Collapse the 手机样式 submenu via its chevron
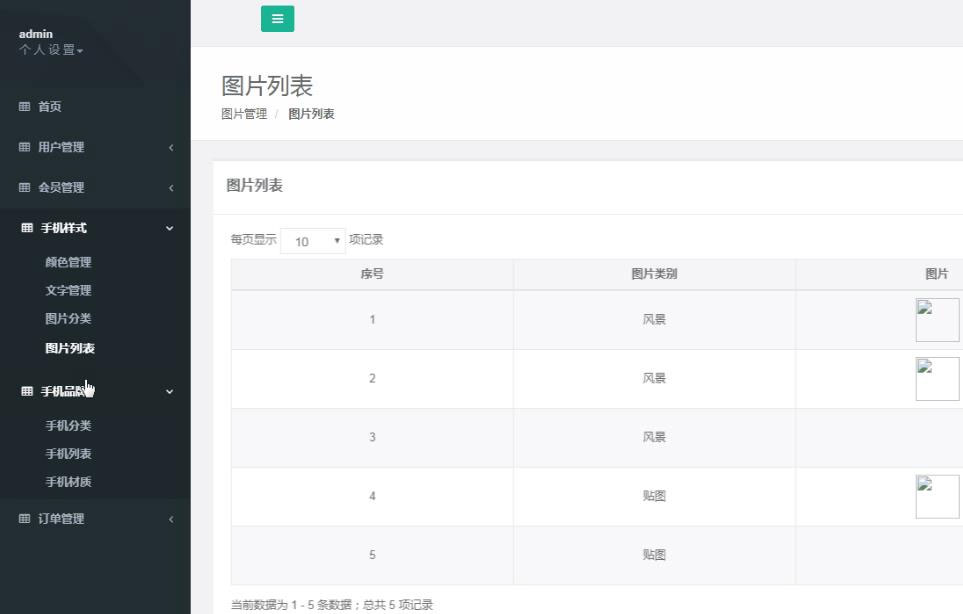Image resolution: width=963 pixels, height=614 pixels. [170, 227]
